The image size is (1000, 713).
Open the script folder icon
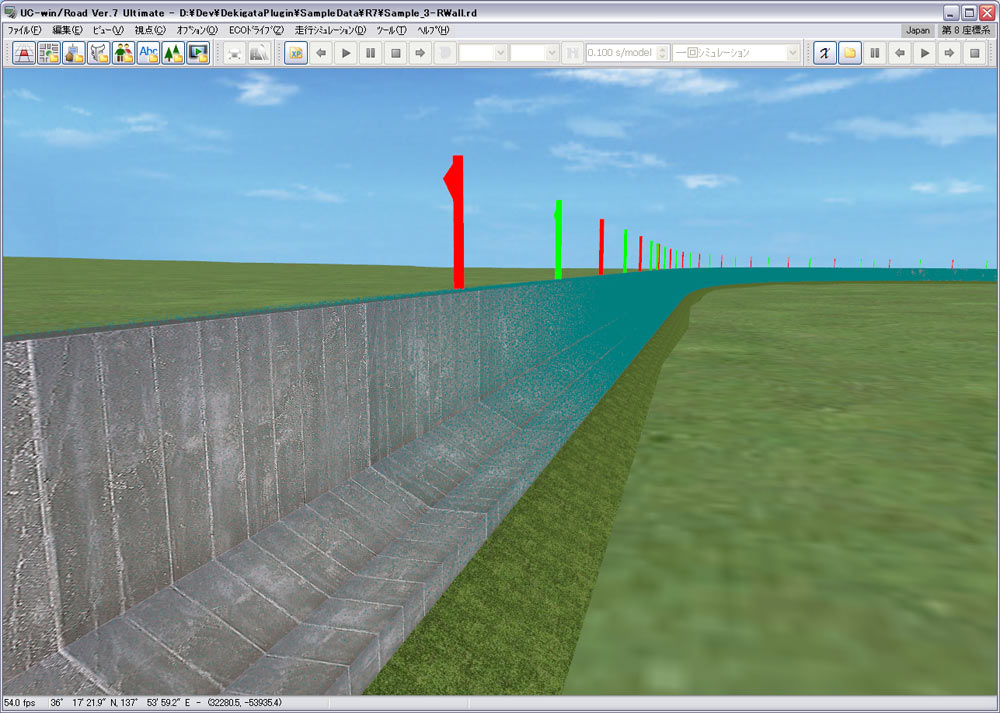[849, 53]
